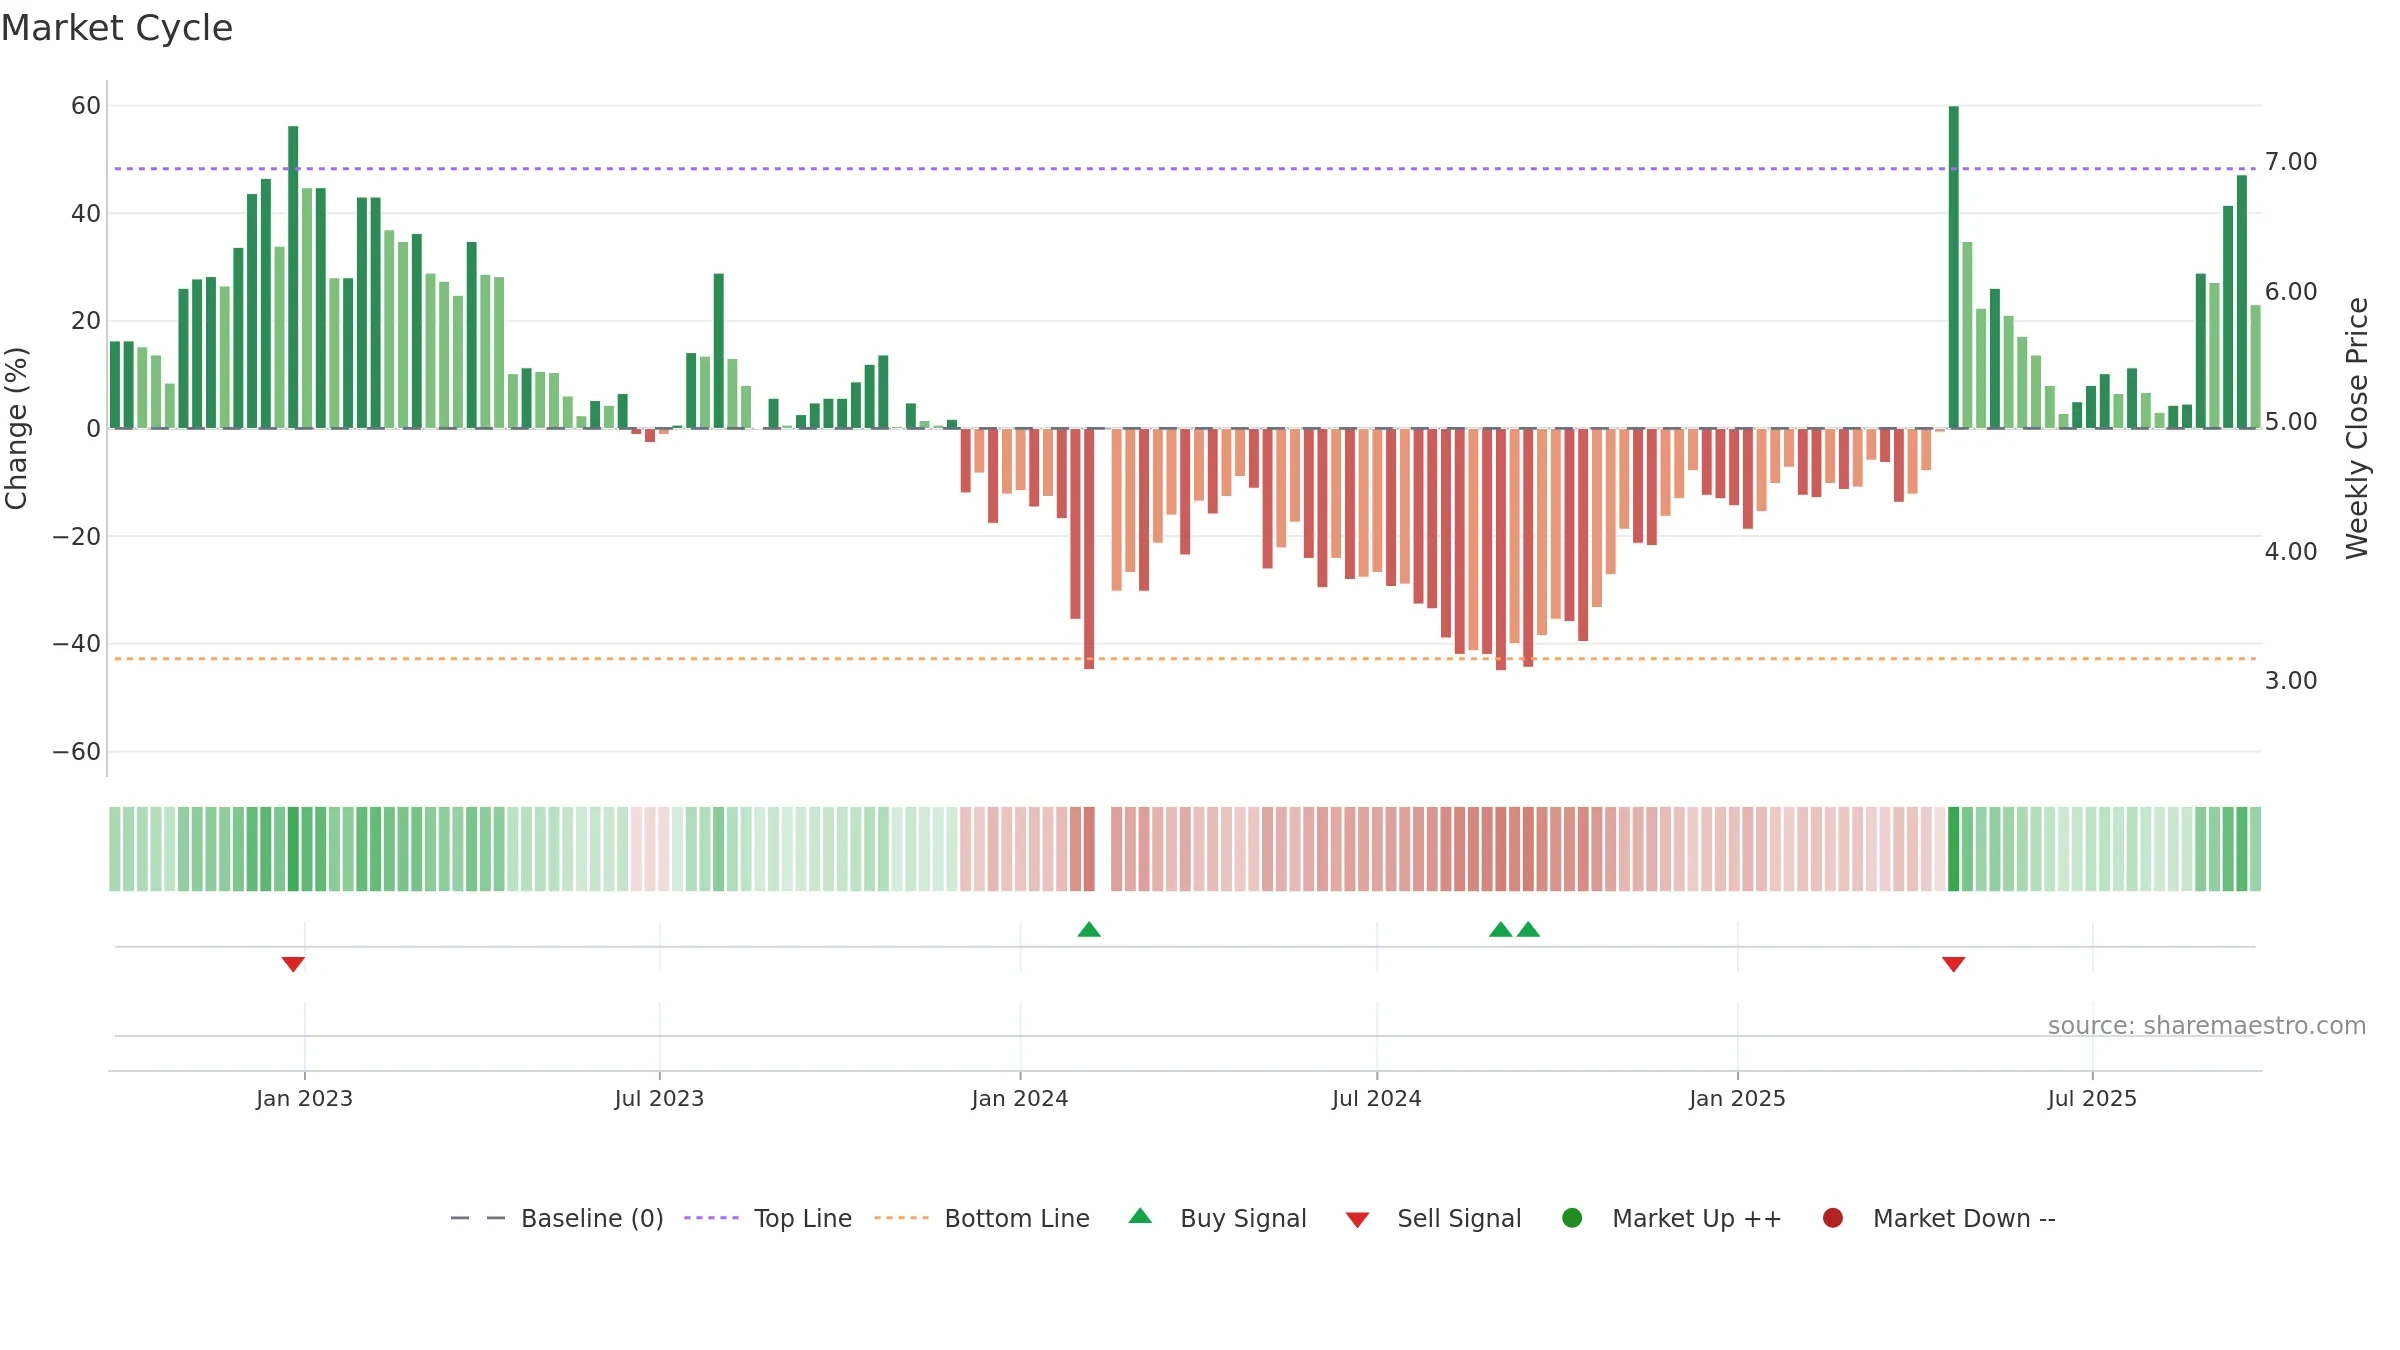Image resolution: width=2400 pixels, height=1350 pixels.
Task: Click the red Sell Signal triangle legend icon
Action: 1357,1220
